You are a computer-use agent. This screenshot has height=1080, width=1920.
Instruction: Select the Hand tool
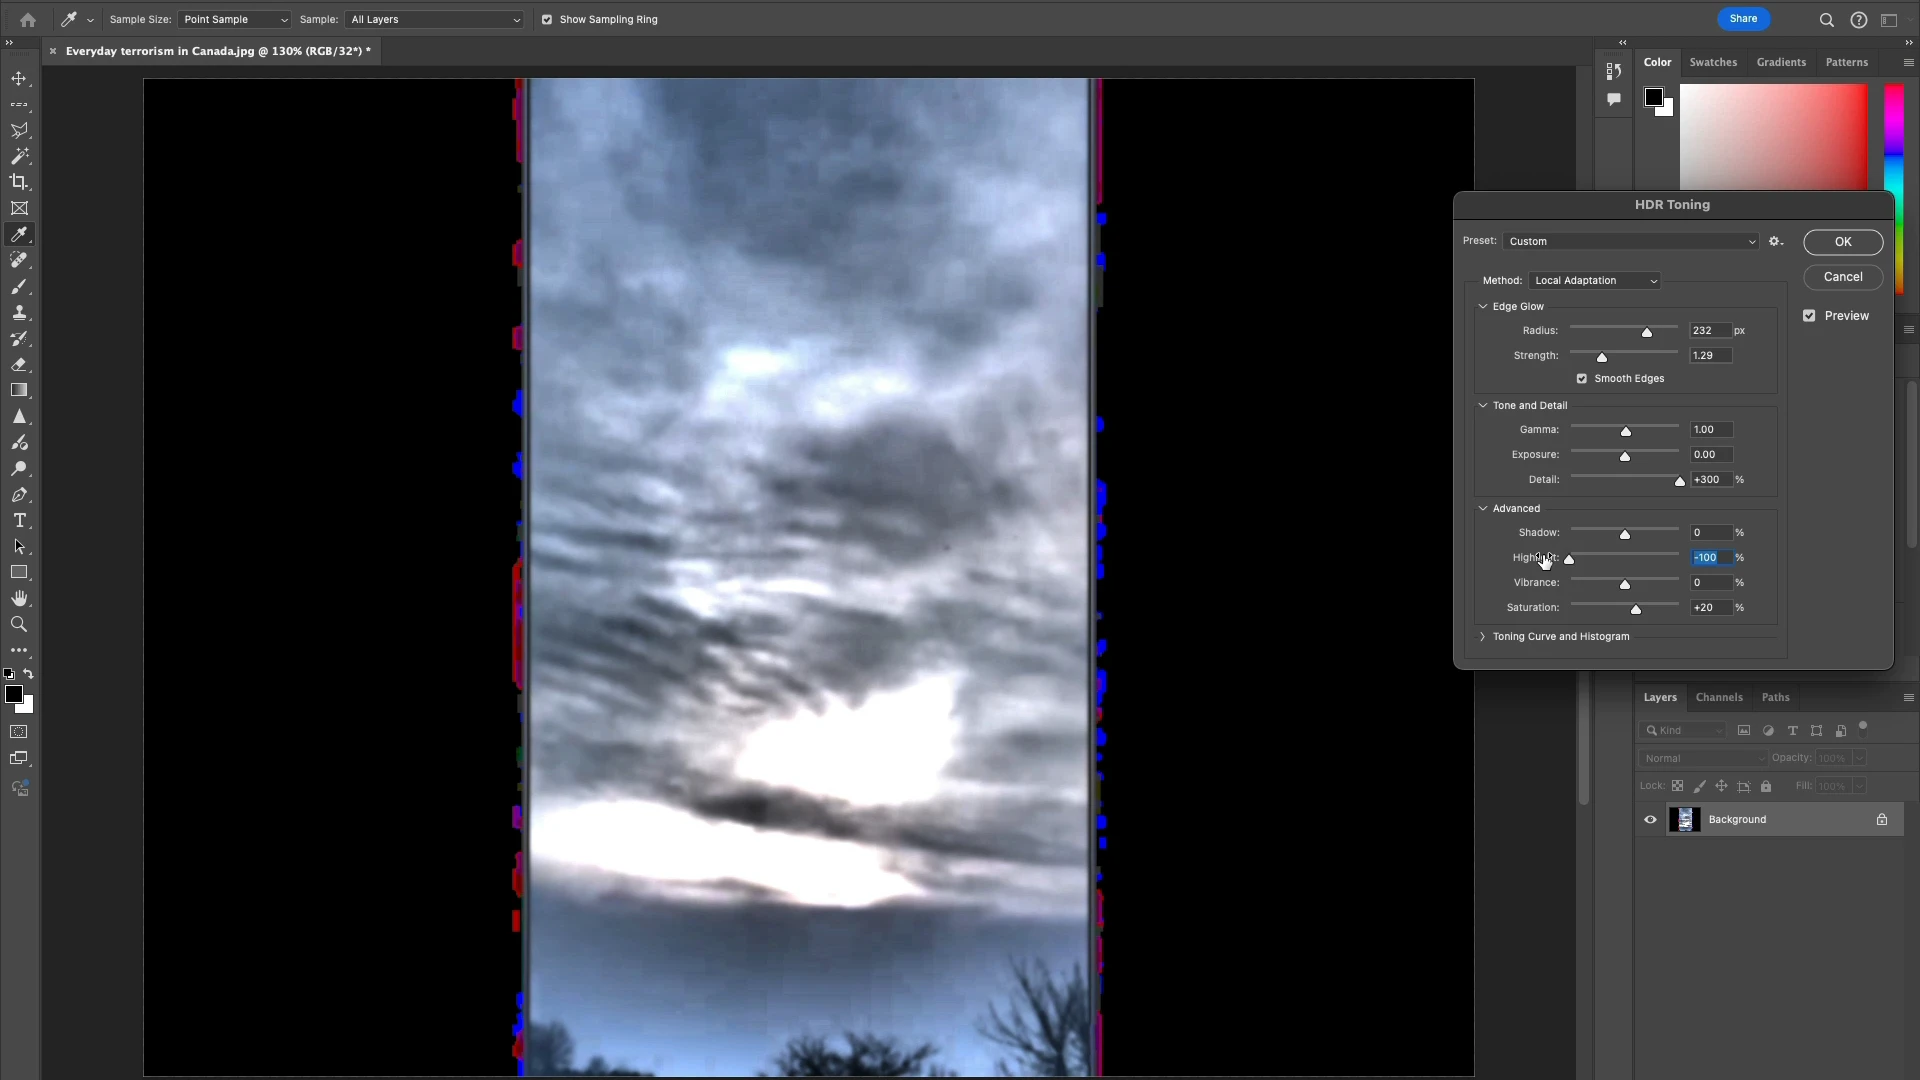click(19, 598)
